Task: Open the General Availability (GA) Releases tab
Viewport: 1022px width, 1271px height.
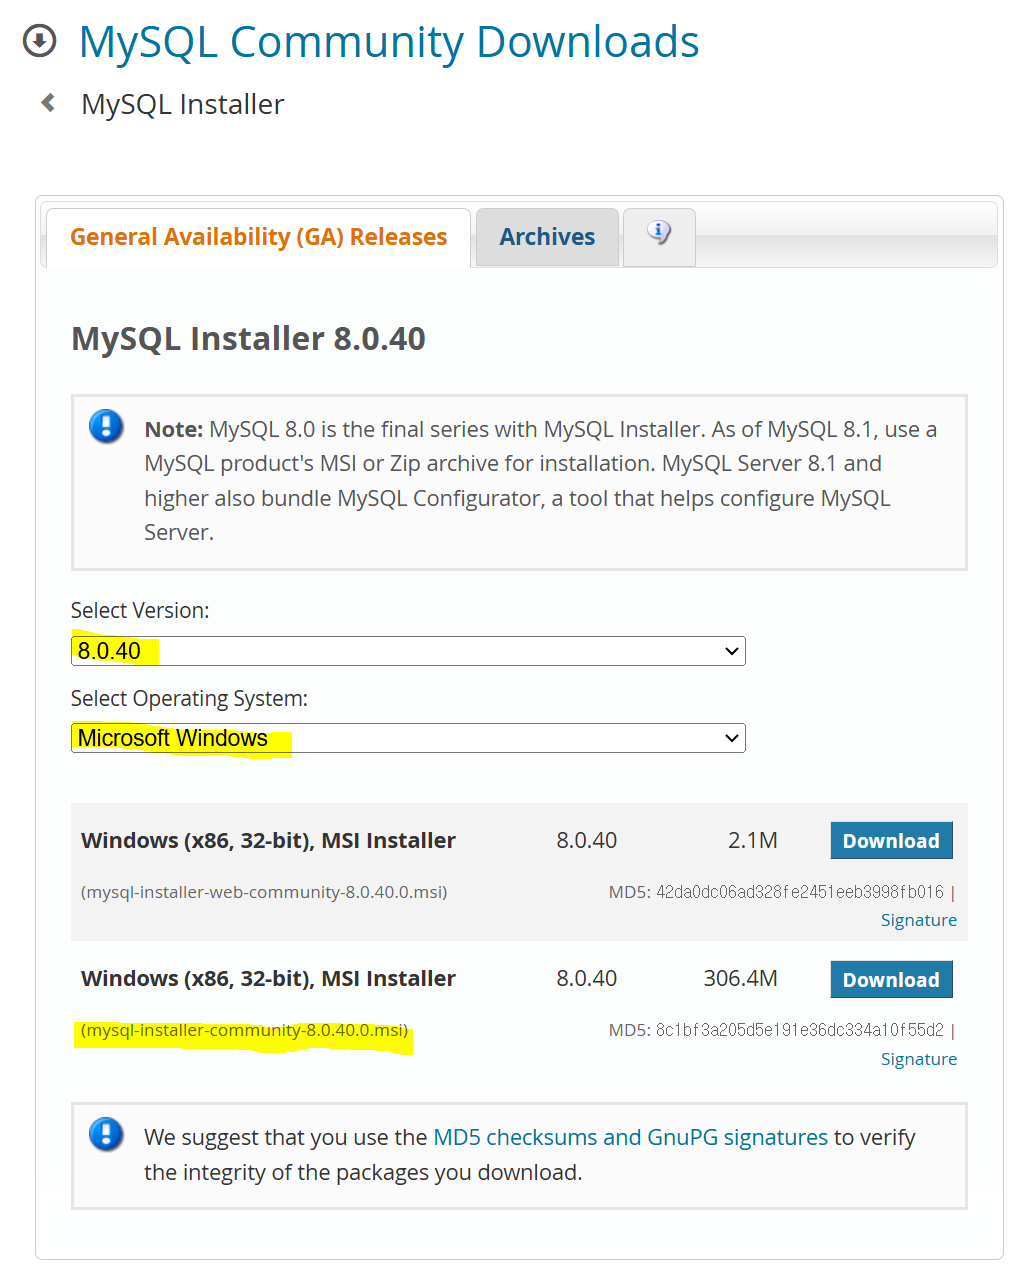Action: 258,237
